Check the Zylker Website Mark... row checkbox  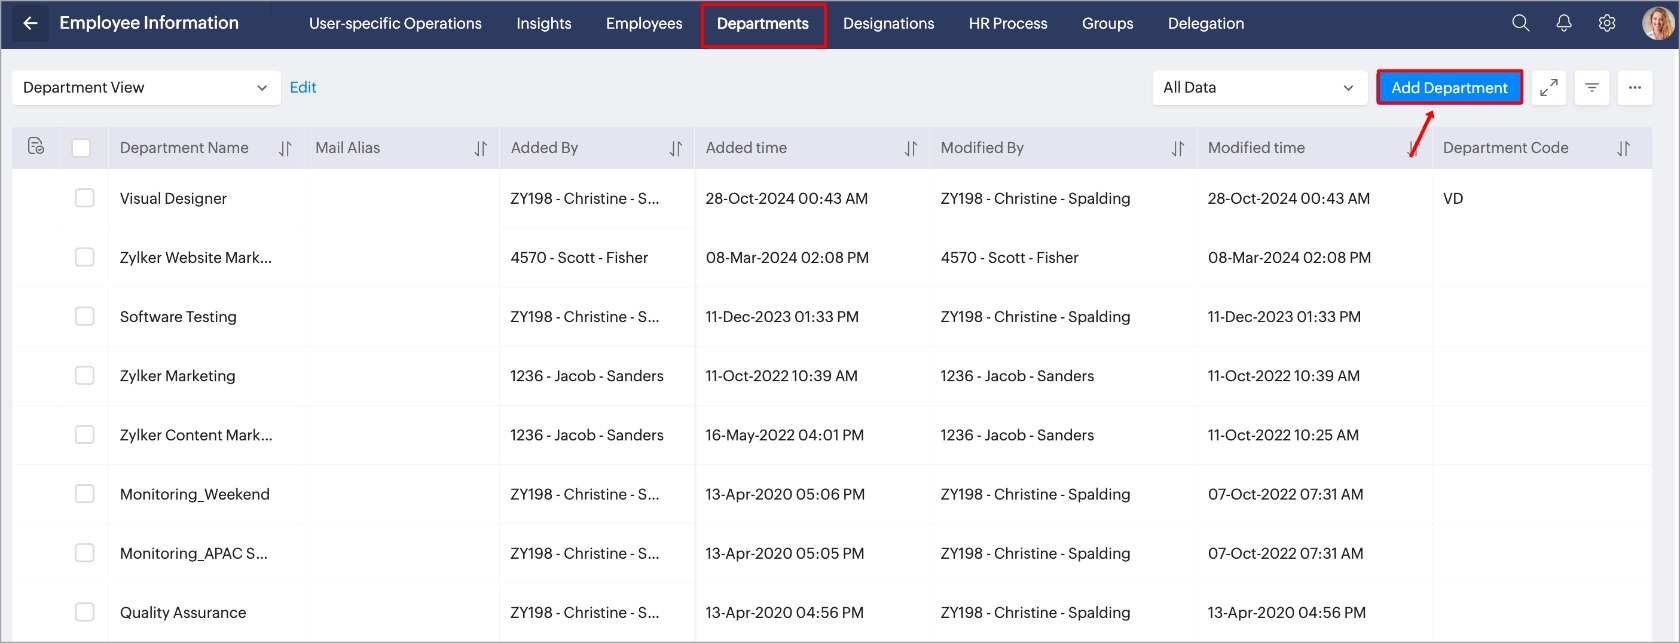point(85,257)
